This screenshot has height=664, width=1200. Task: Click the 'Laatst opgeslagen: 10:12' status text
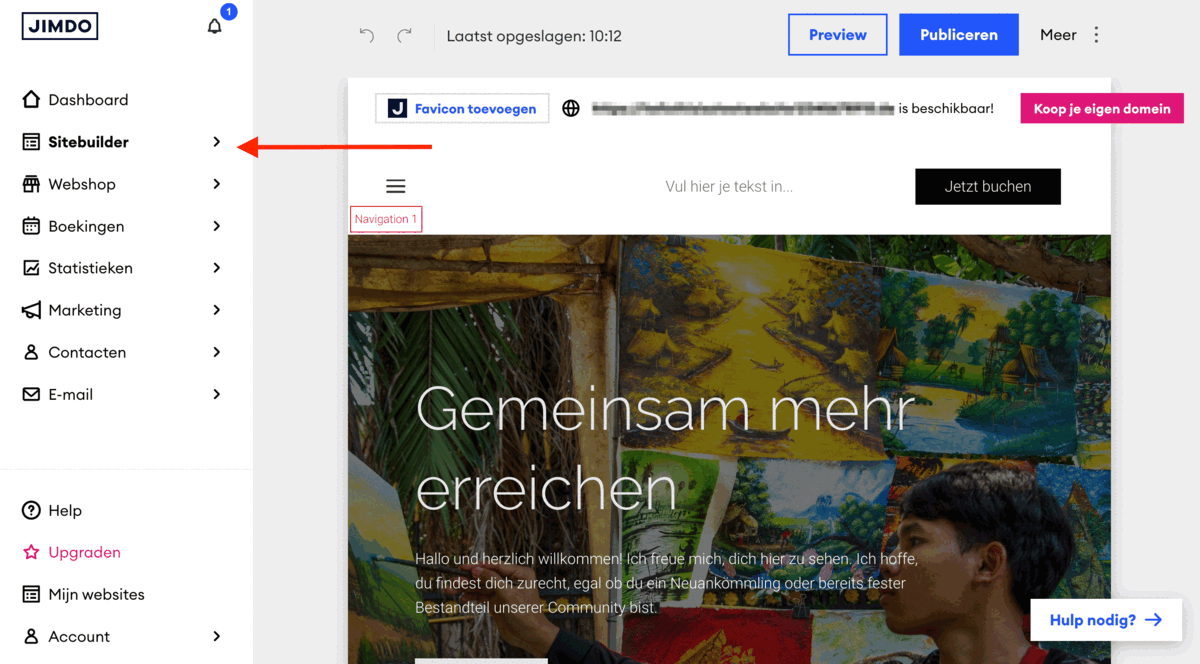[x=534, y=35]
